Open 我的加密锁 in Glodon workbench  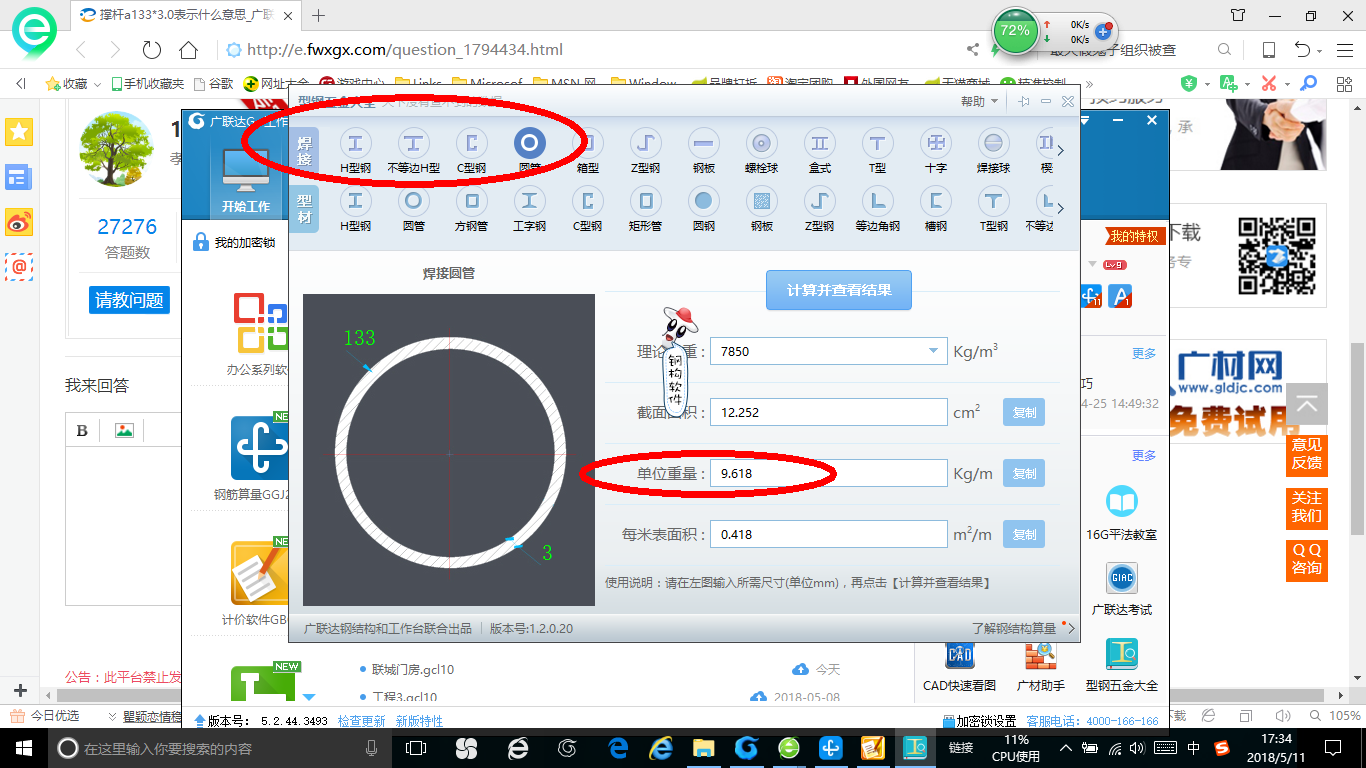pos(235,242)
